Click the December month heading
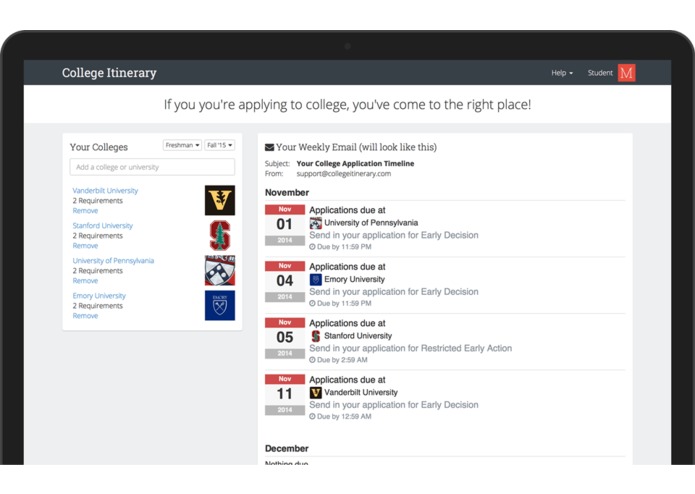This screenshot has height=494, width=695. [x=287, y=448]
